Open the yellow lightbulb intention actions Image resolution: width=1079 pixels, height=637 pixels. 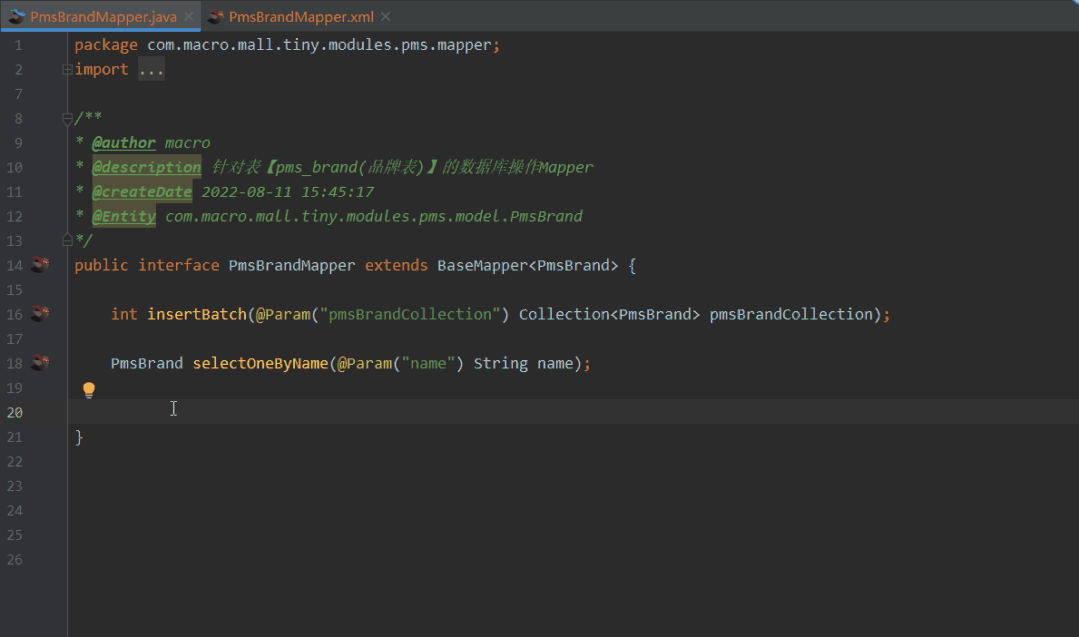(89, 390)
